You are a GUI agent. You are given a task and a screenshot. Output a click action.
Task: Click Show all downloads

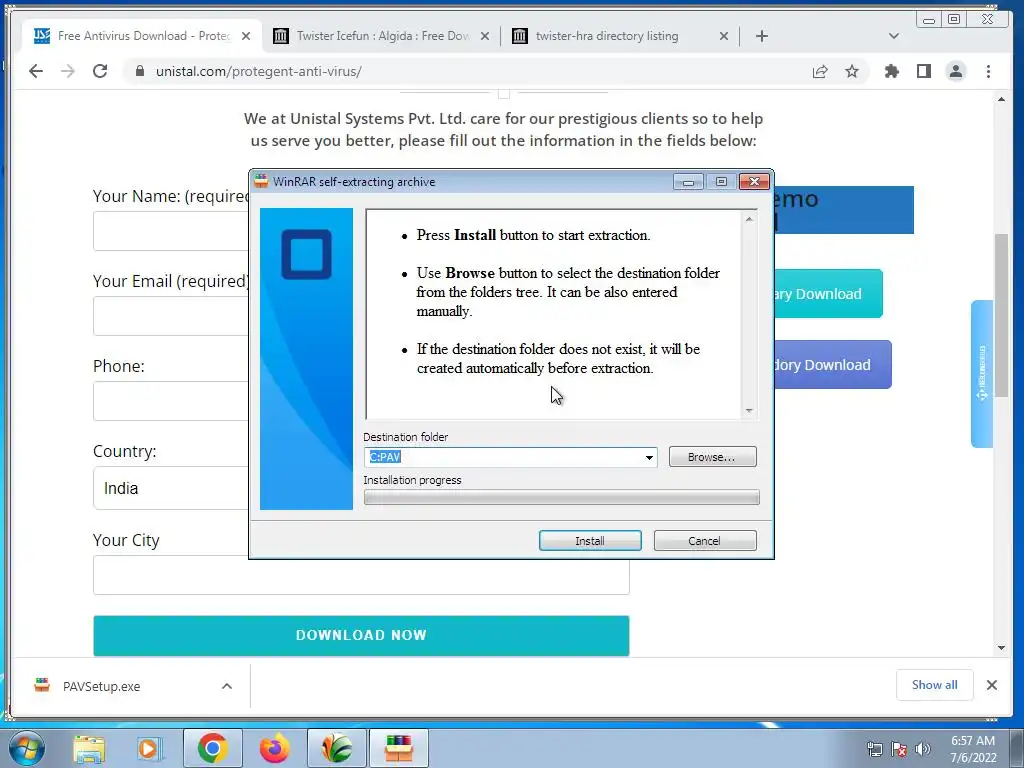(x=935, y=685)
